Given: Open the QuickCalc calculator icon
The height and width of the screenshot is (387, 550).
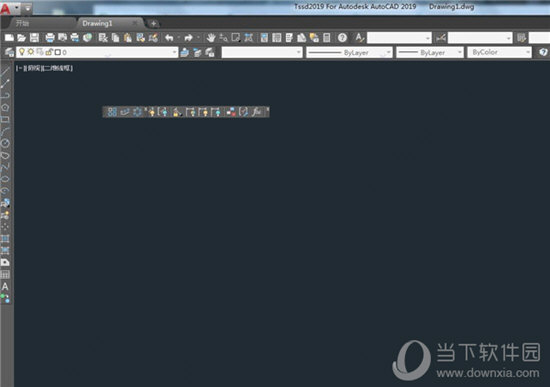Looking at the screenshot, I should tap(327, 38).
